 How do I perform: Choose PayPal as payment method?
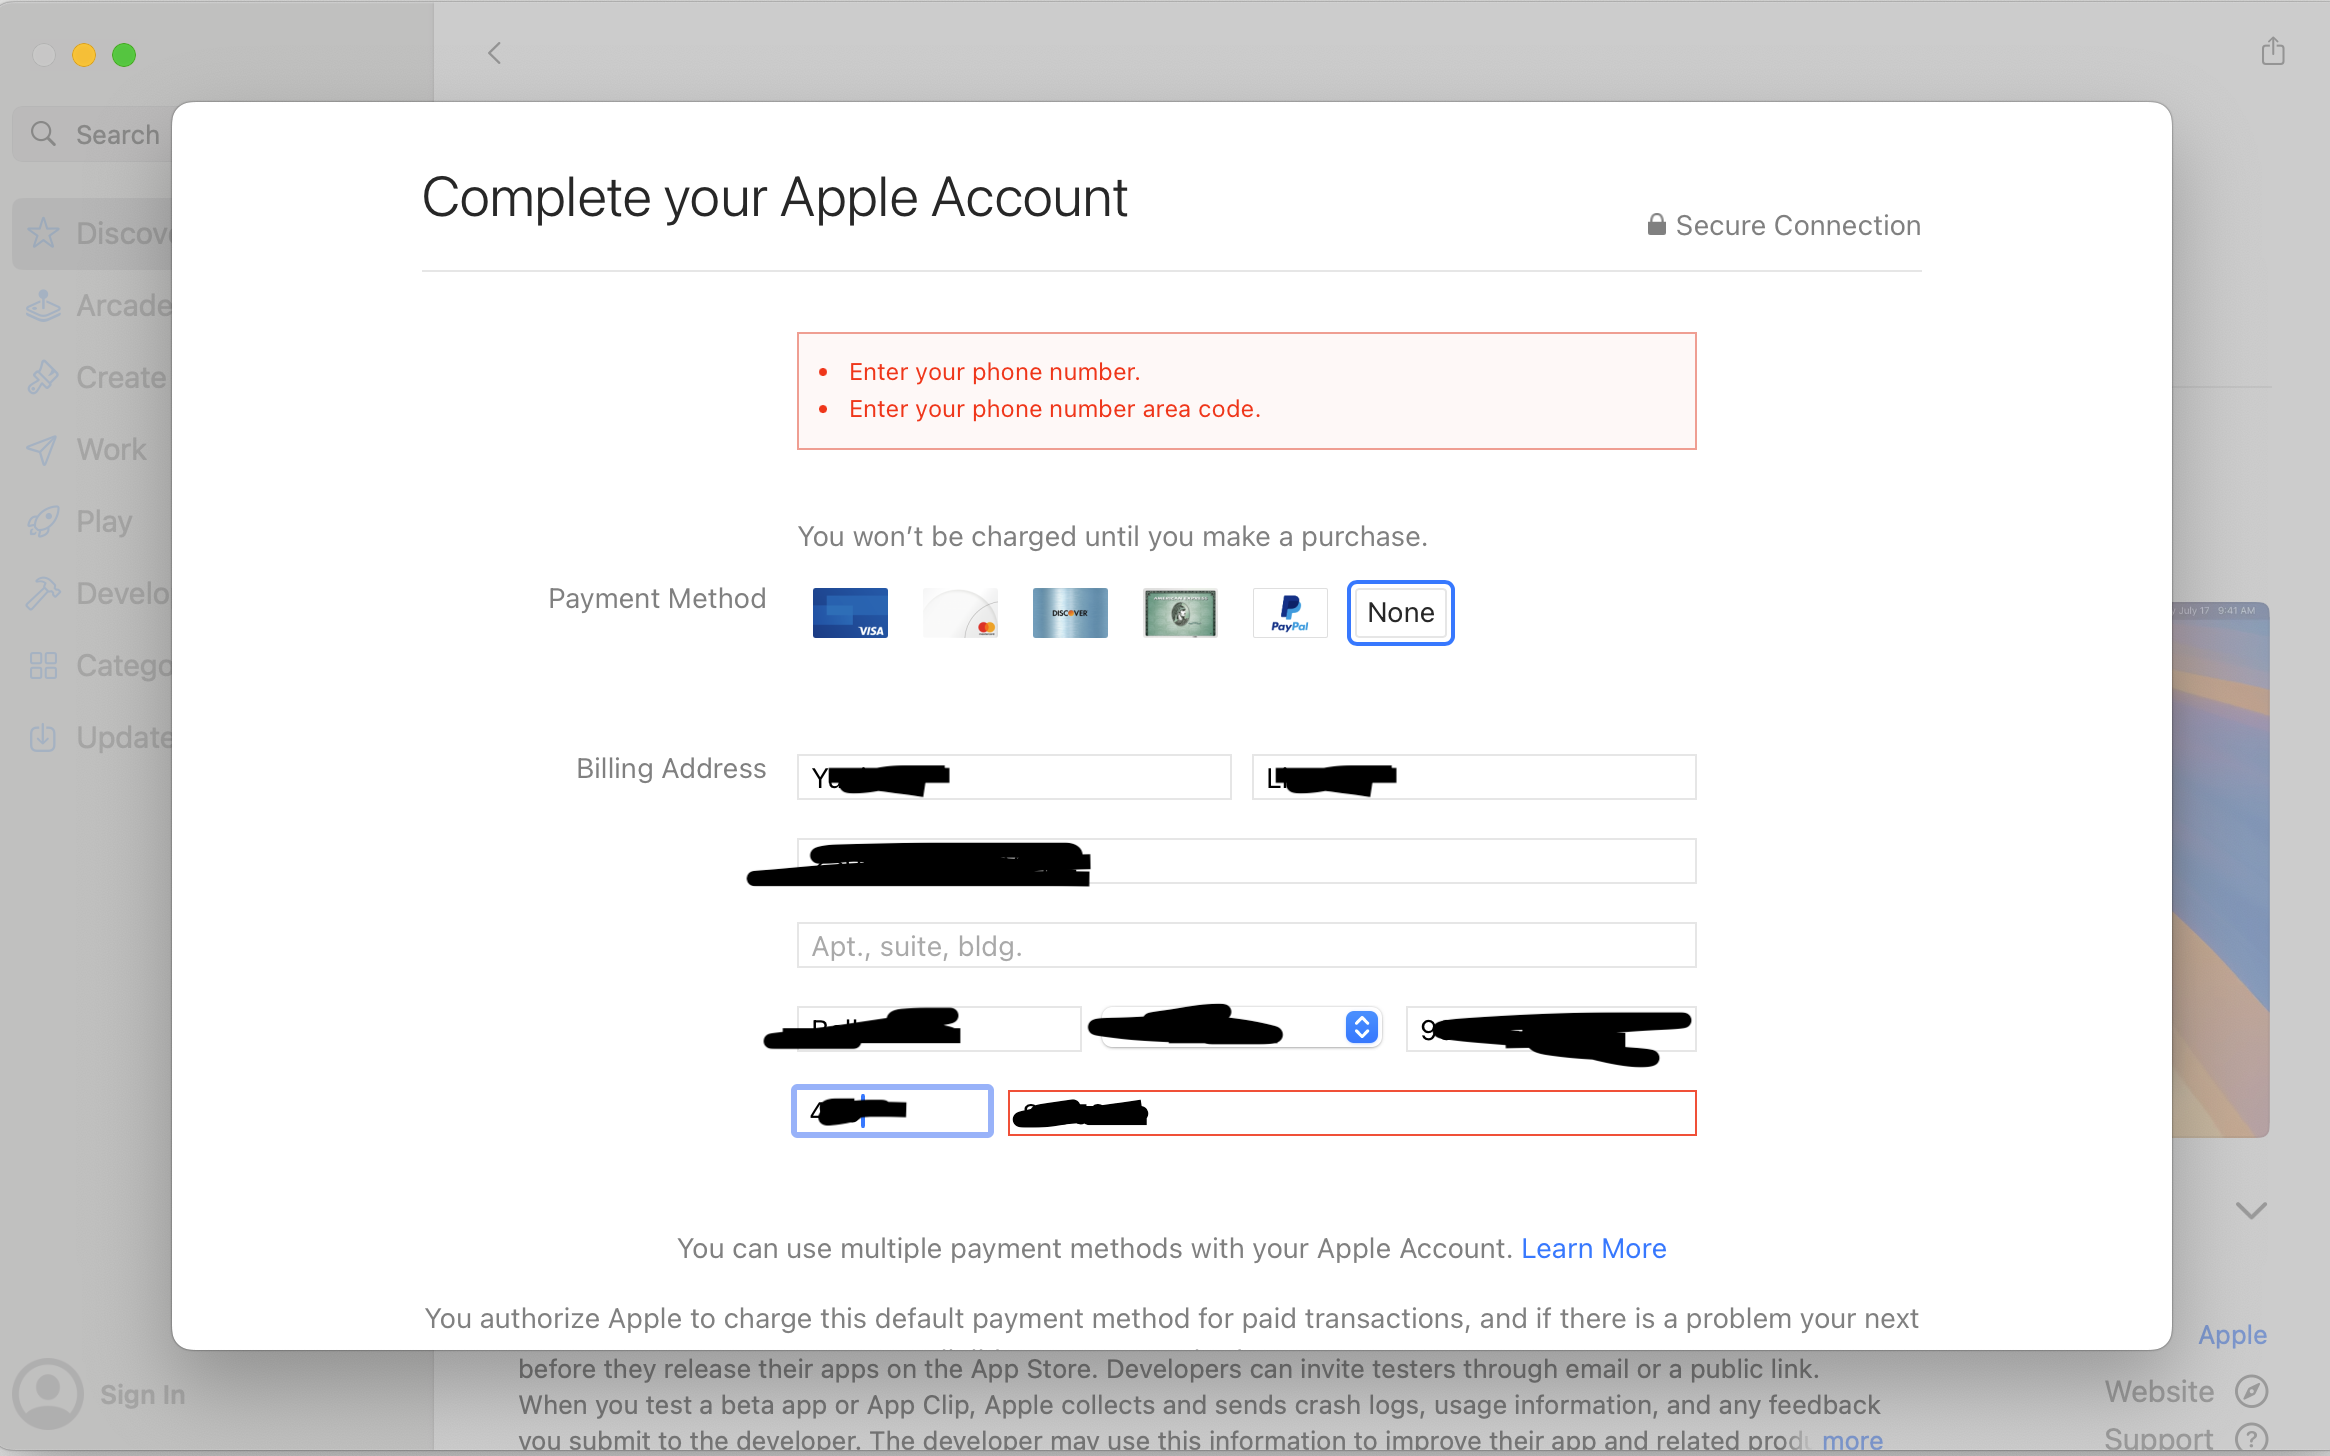1290,613
